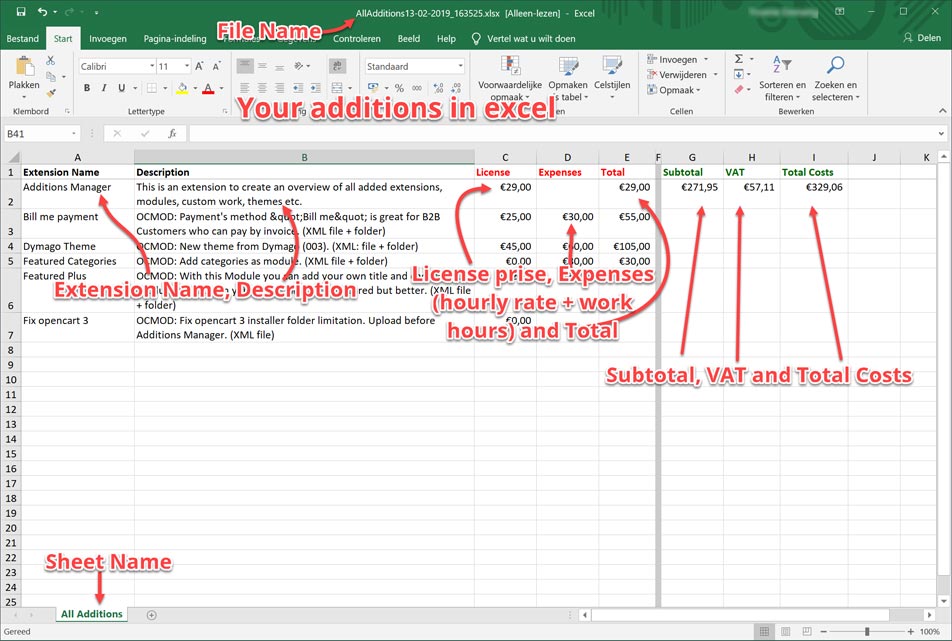Toggle wrap text button
This screenshot has height=641, width=952.
click(337, 66)
